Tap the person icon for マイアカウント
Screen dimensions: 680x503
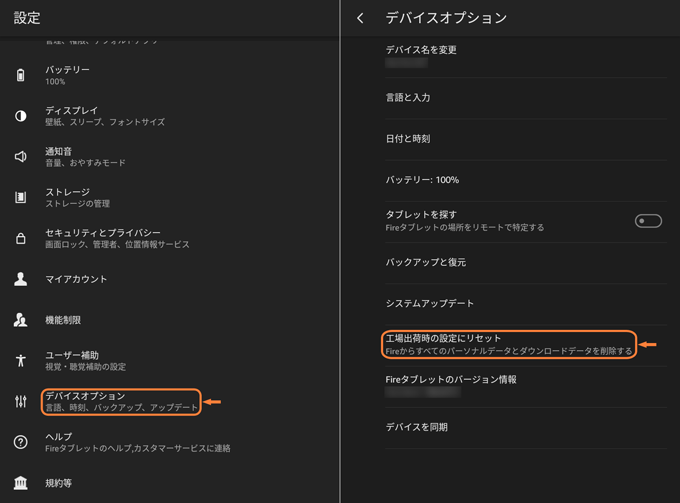point(20,279)
